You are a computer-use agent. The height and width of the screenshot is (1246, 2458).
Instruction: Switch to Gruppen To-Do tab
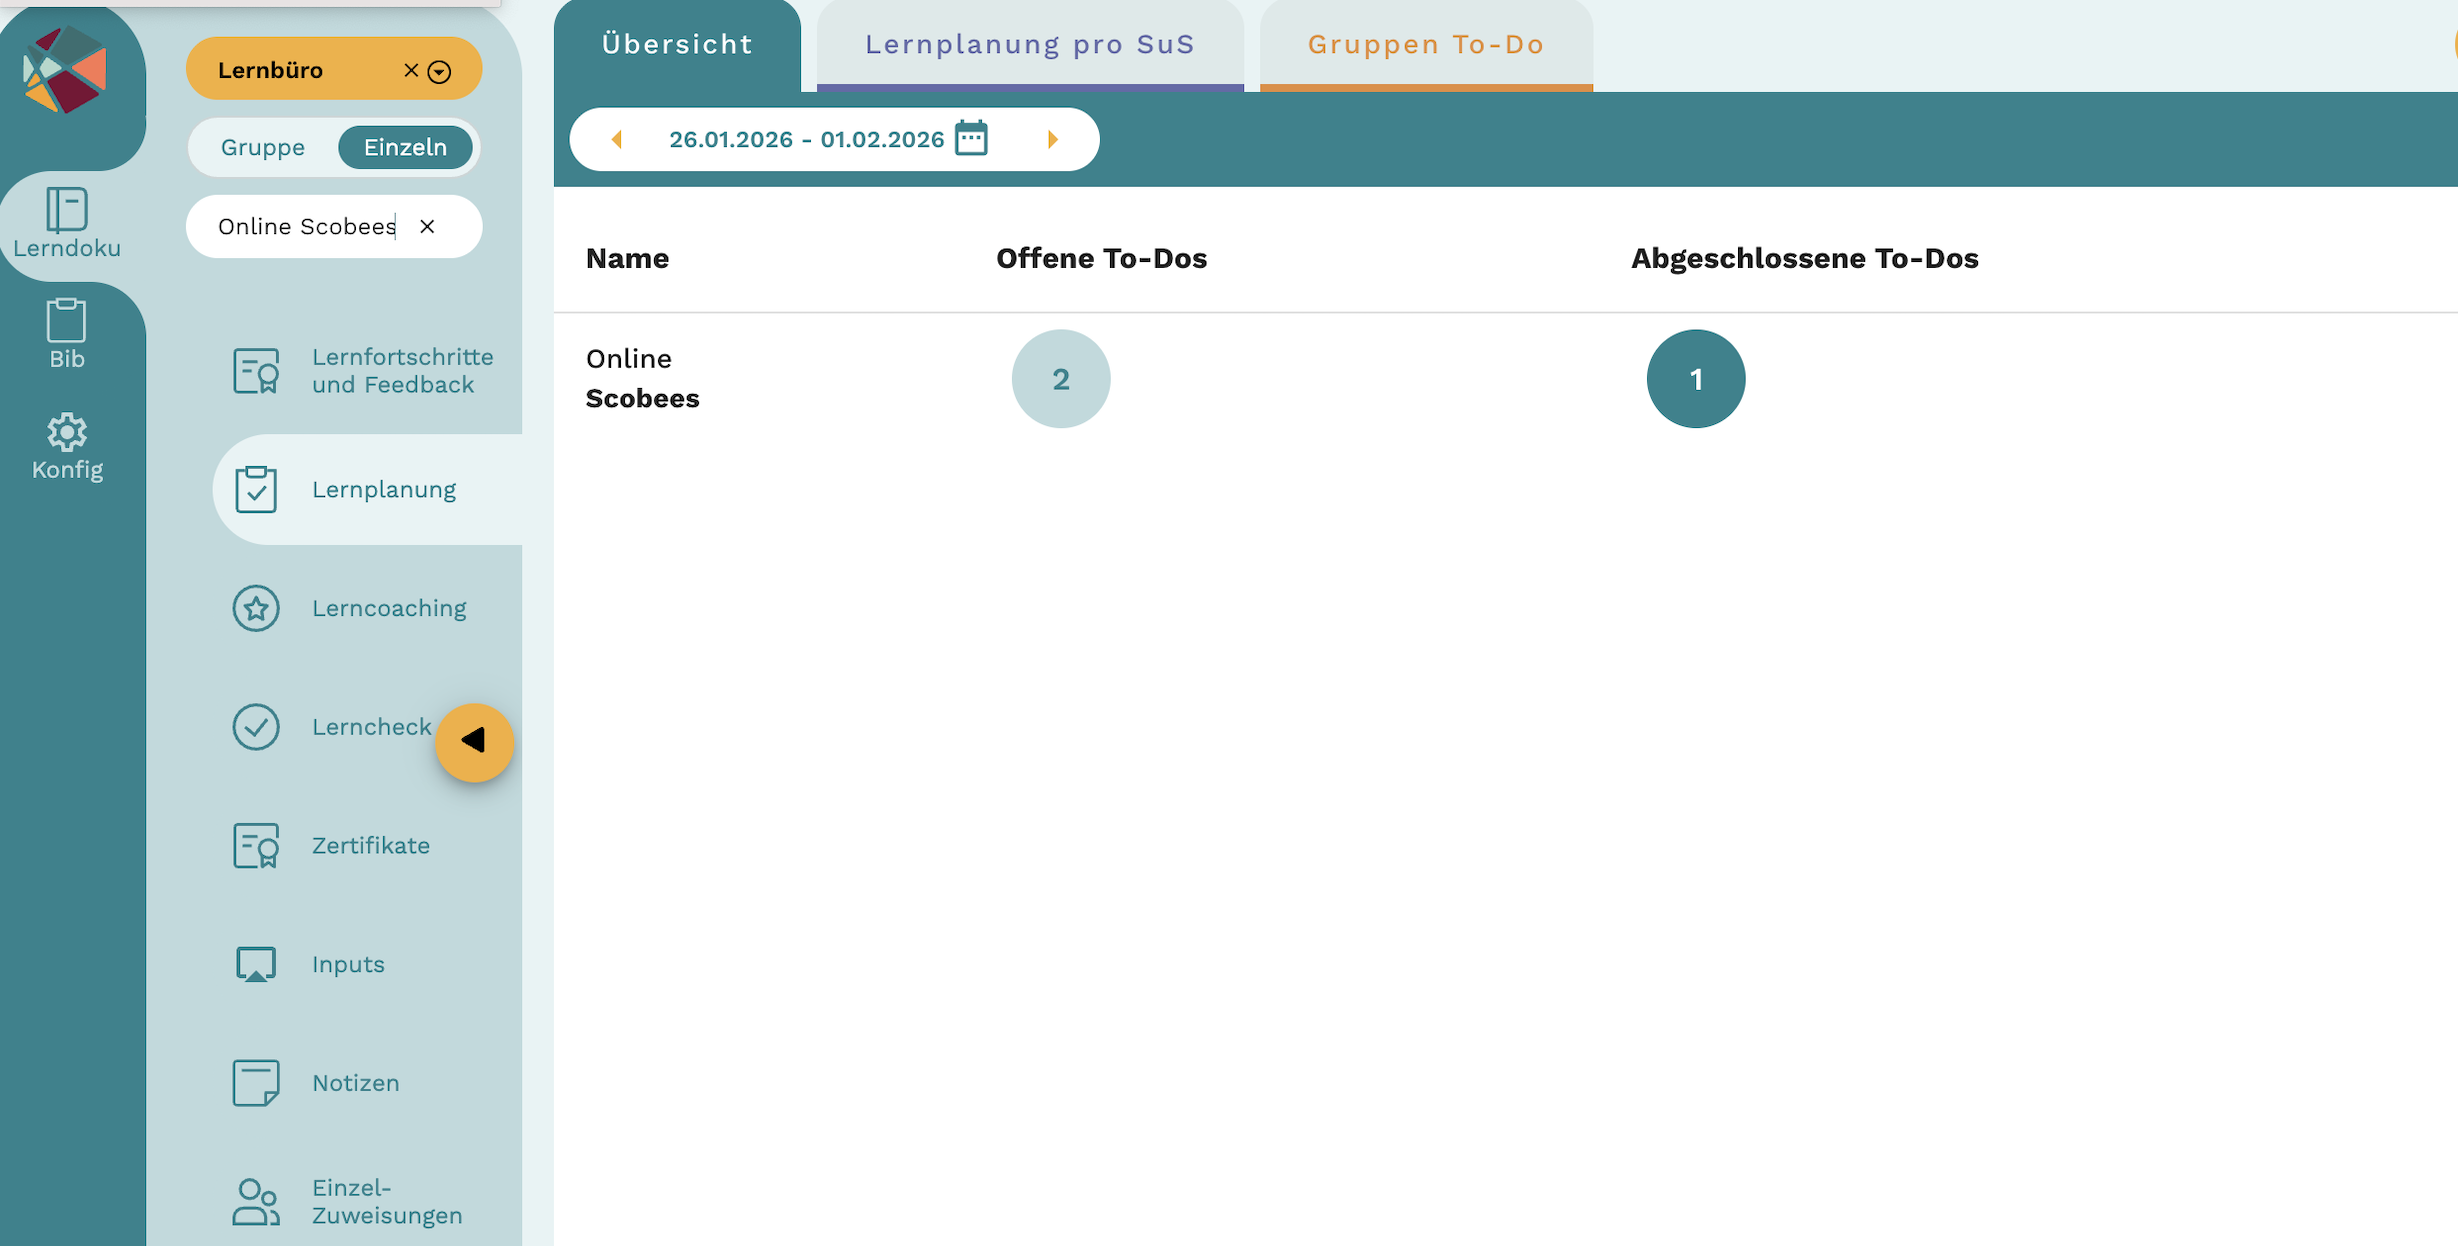[x=1425, y=45]
